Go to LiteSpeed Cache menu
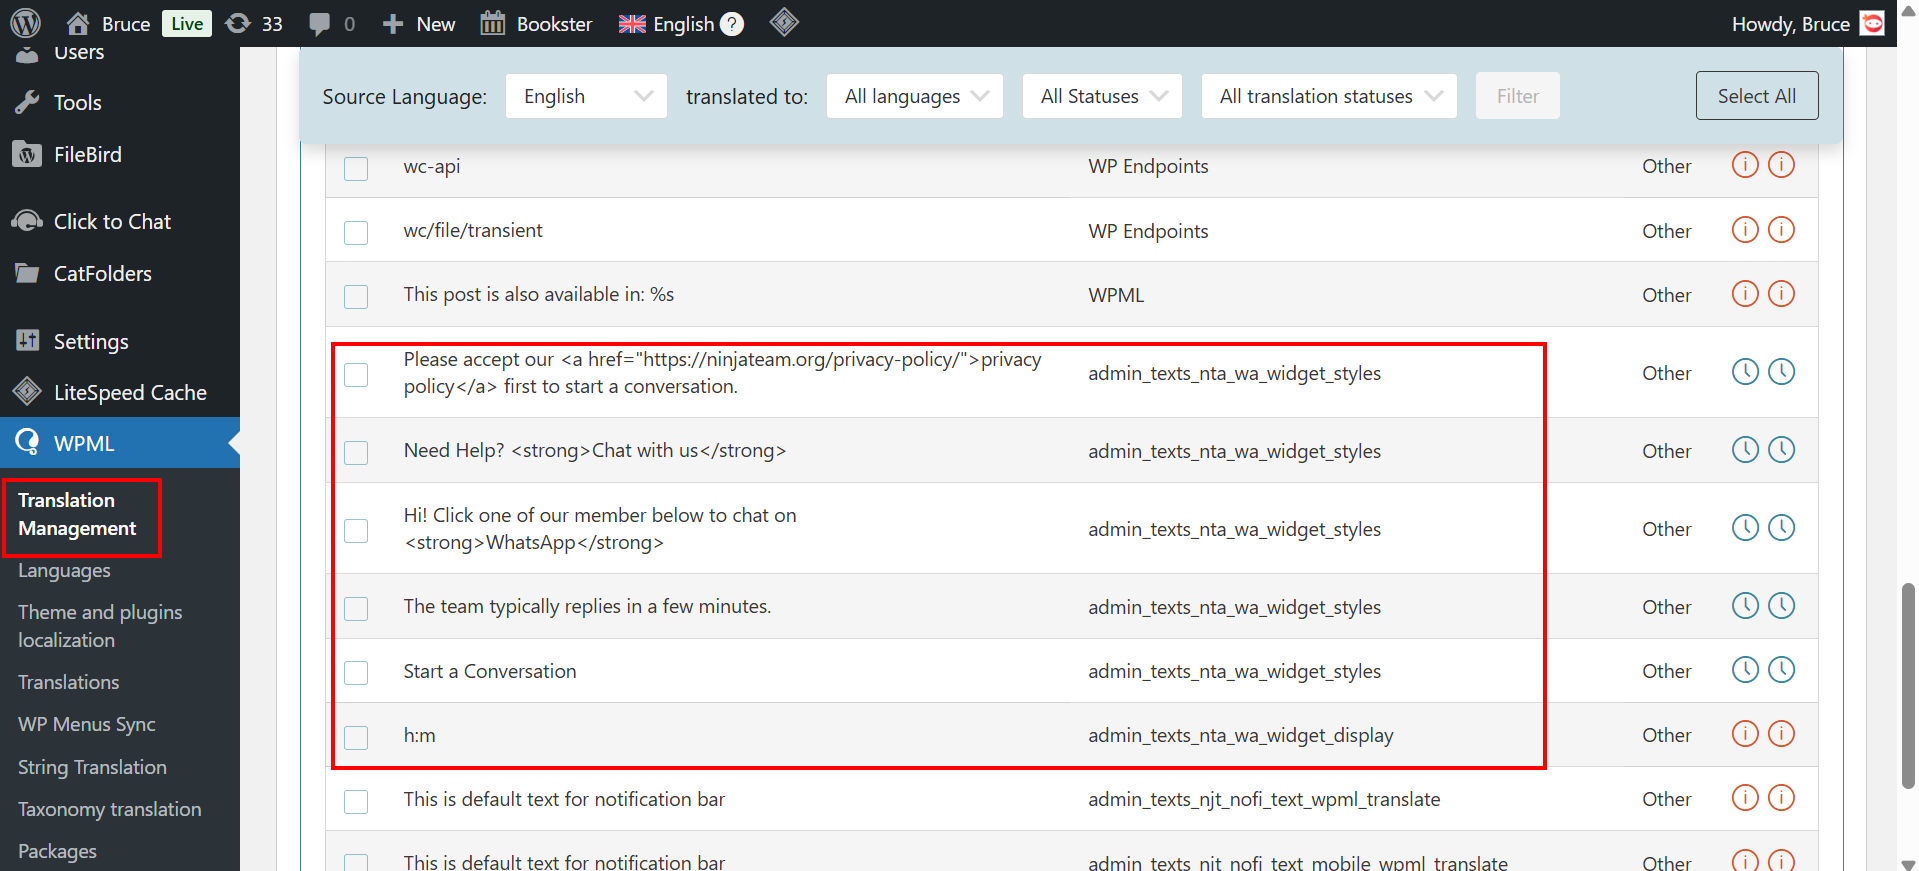The image size is (1919, 871). [130, 393]
